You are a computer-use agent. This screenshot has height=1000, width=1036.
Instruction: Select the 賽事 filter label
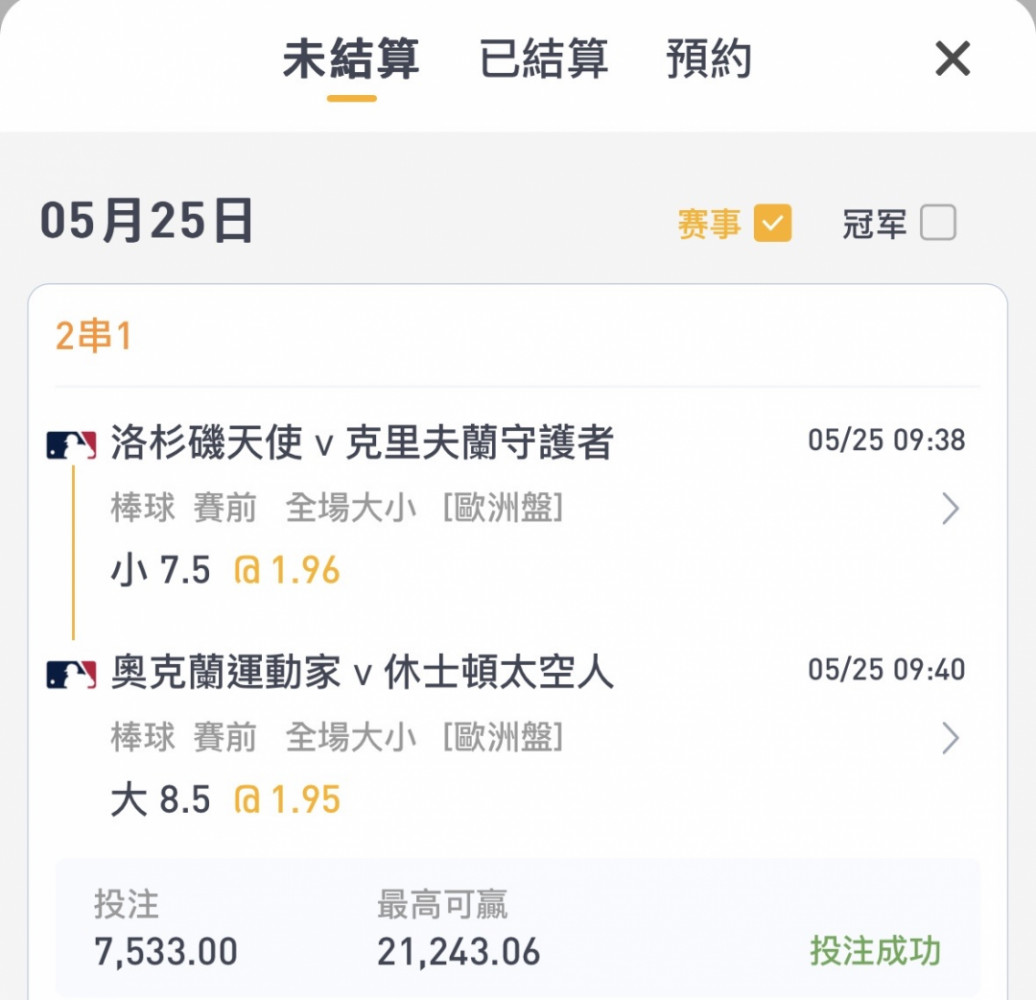coord(709,223)
